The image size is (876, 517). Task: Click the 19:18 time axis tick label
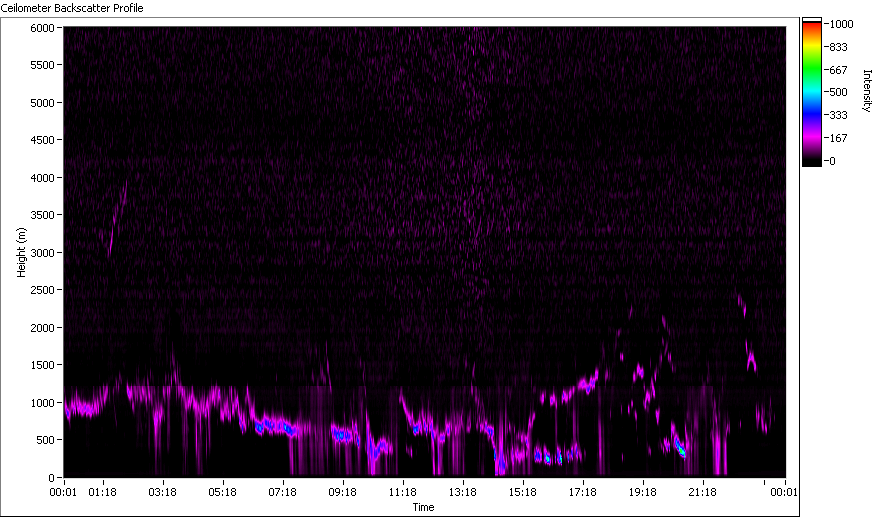tap(642, 492)
